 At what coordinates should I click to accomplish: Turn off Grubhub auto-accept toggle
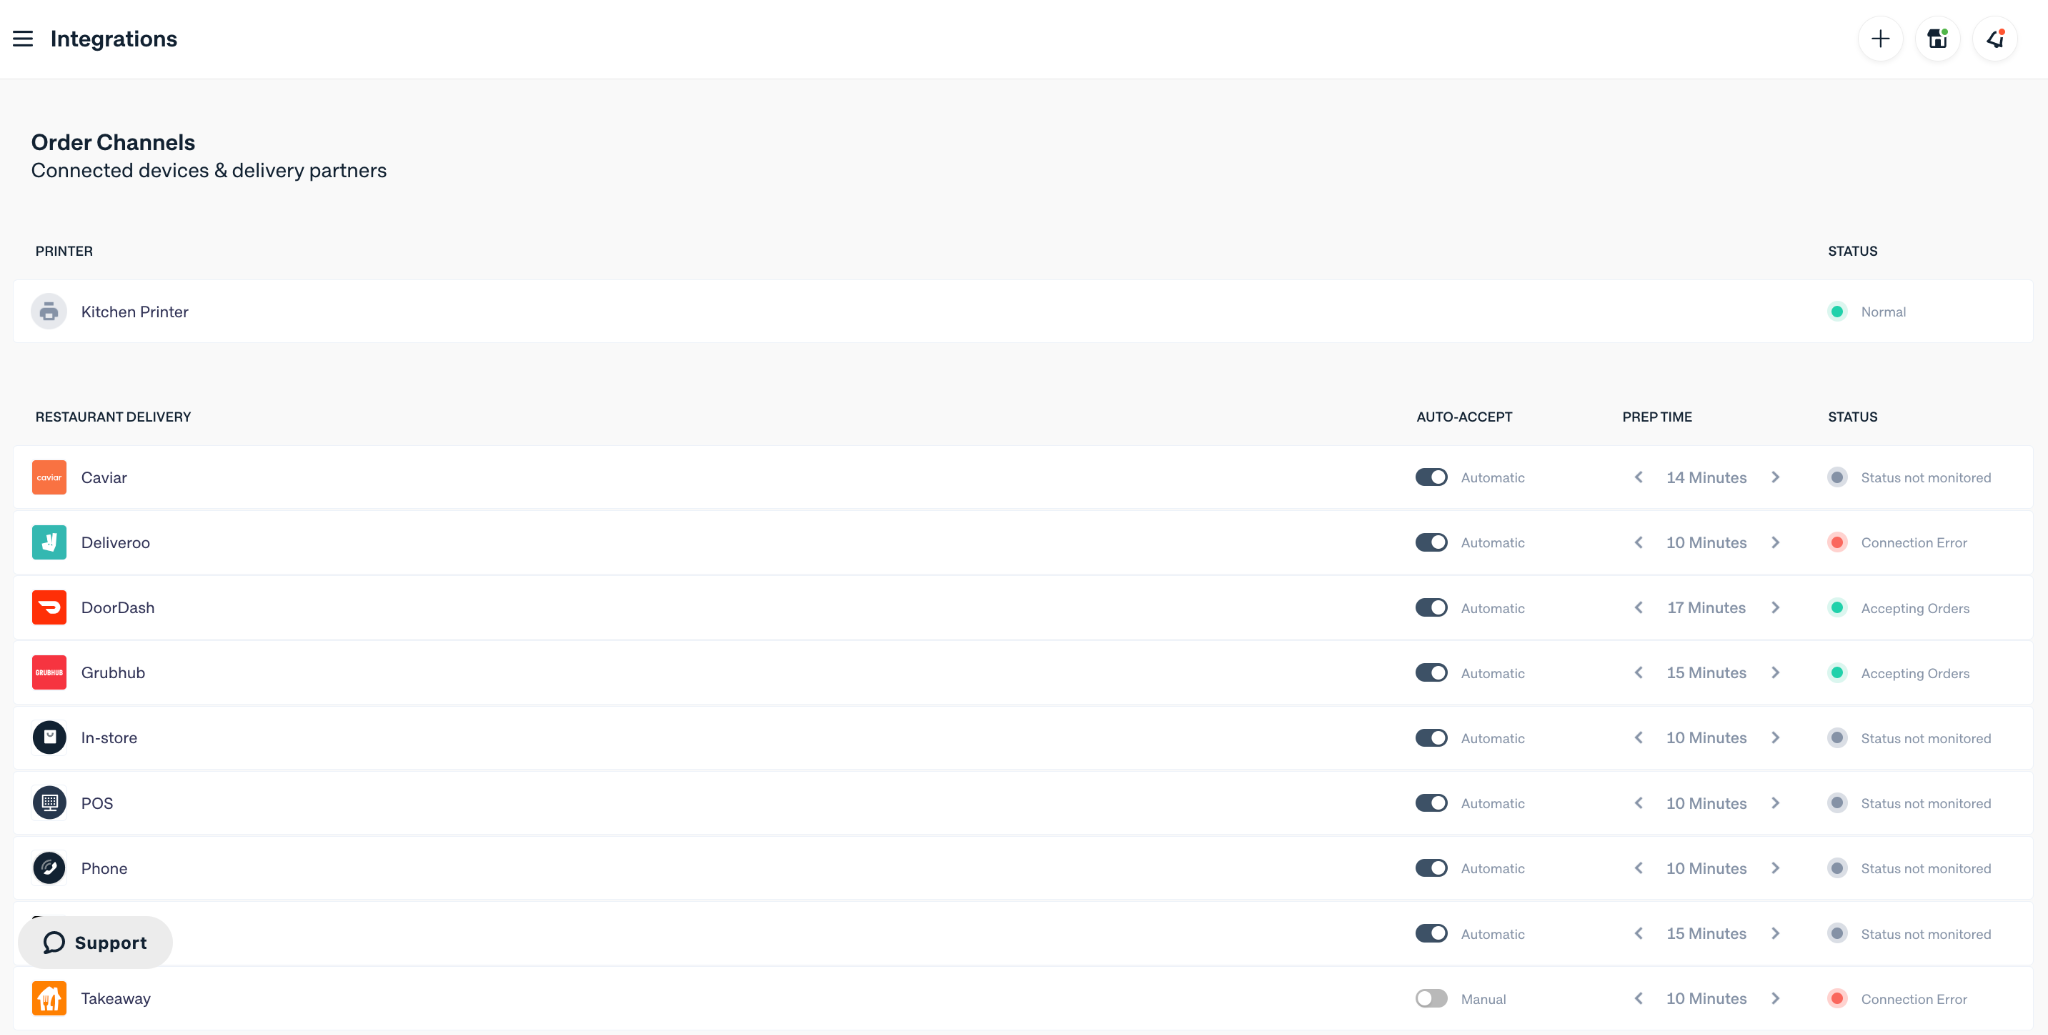(1431, 673)
